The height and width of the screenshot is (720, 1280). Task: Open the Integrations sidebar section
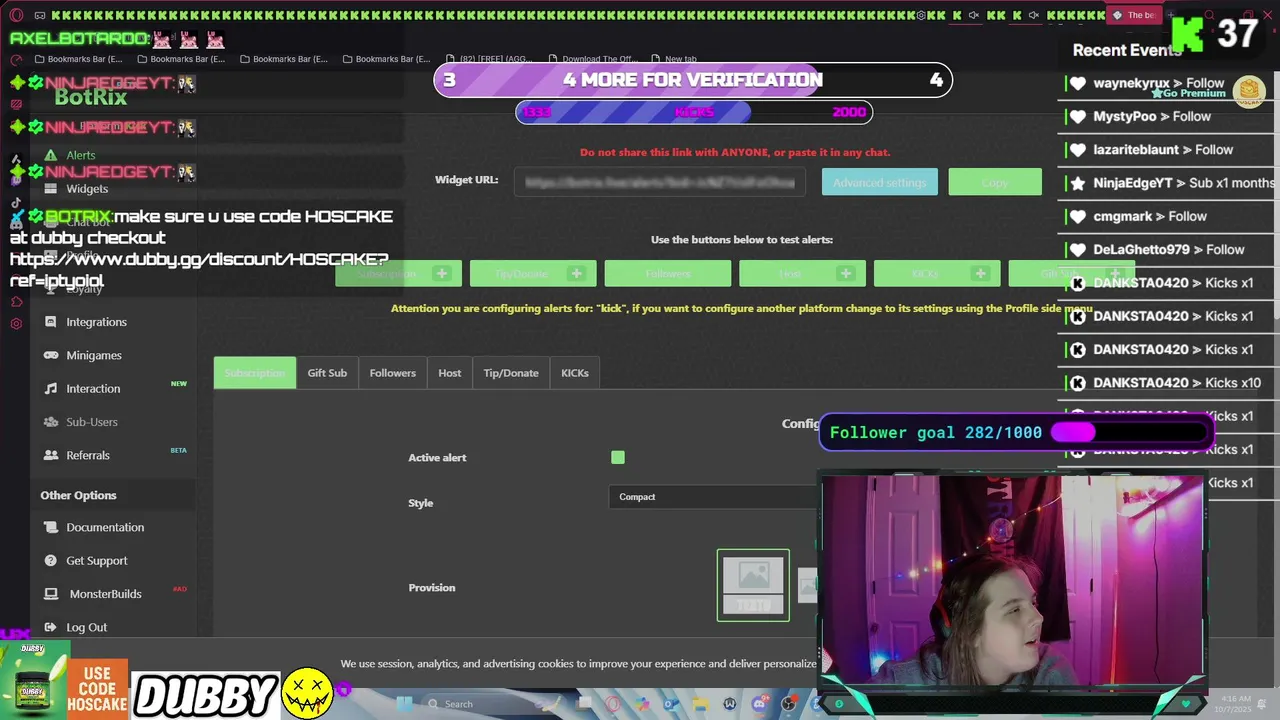coord(96,322)
